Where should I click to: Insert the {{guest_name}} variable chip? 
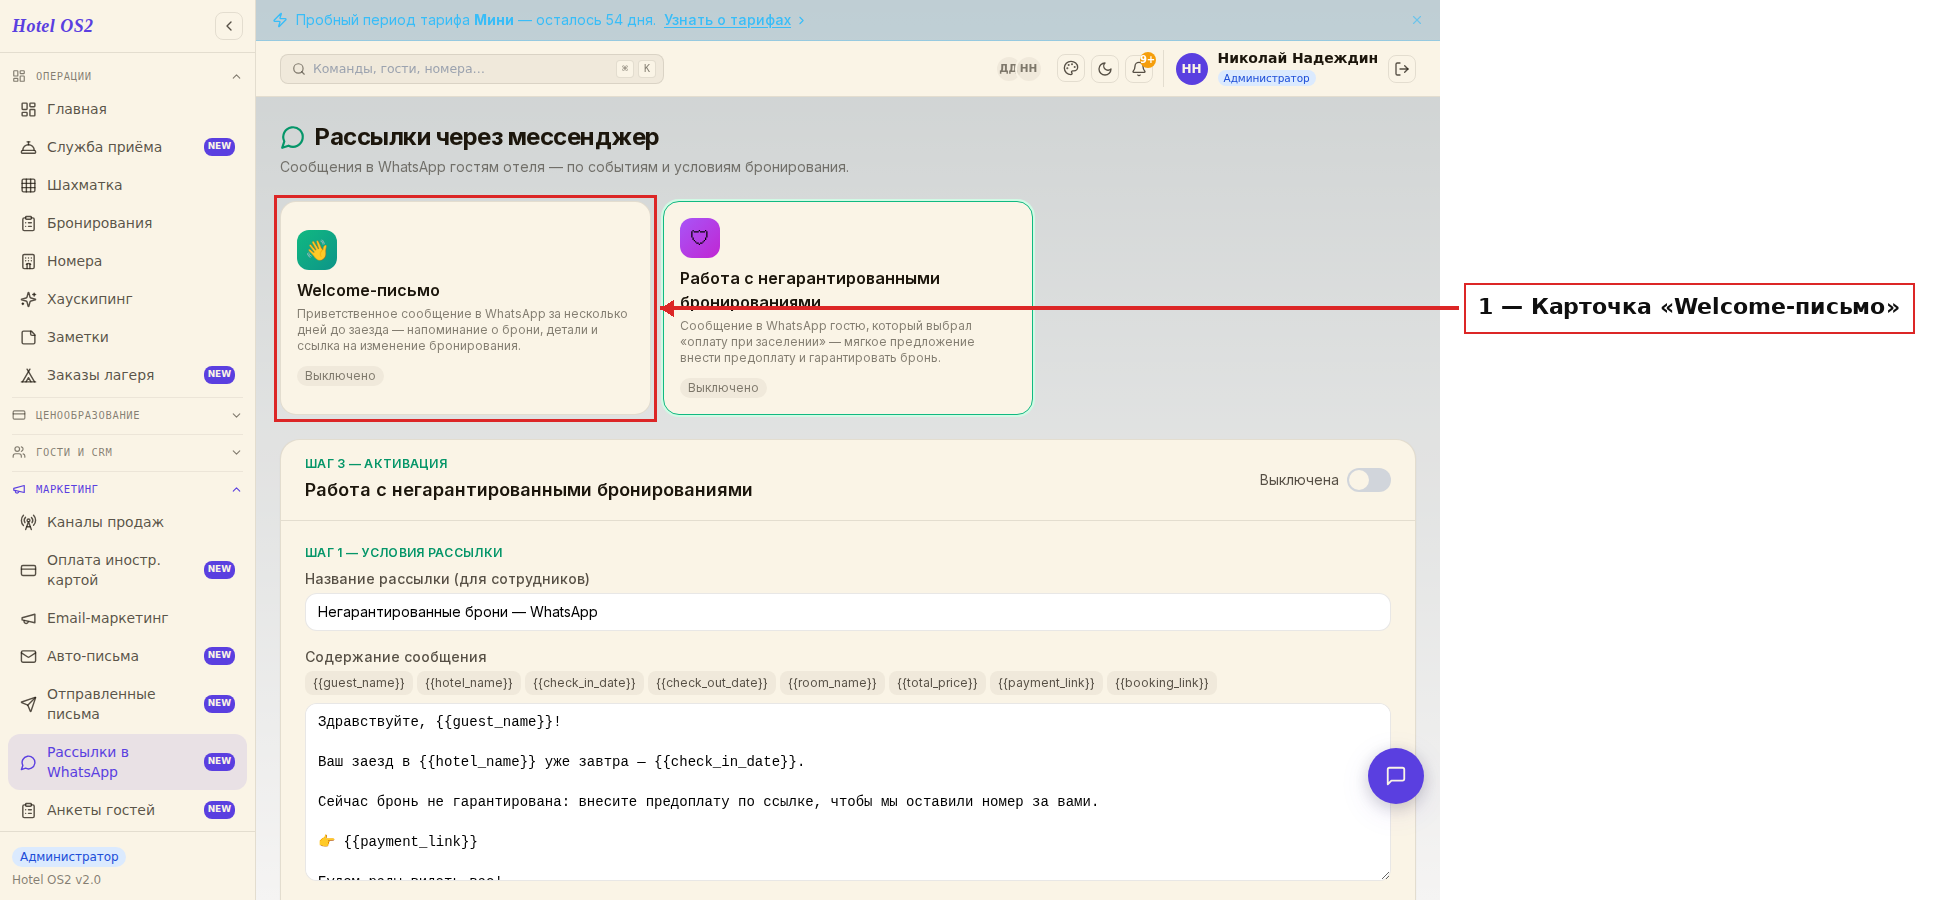[x=359, y=683]
